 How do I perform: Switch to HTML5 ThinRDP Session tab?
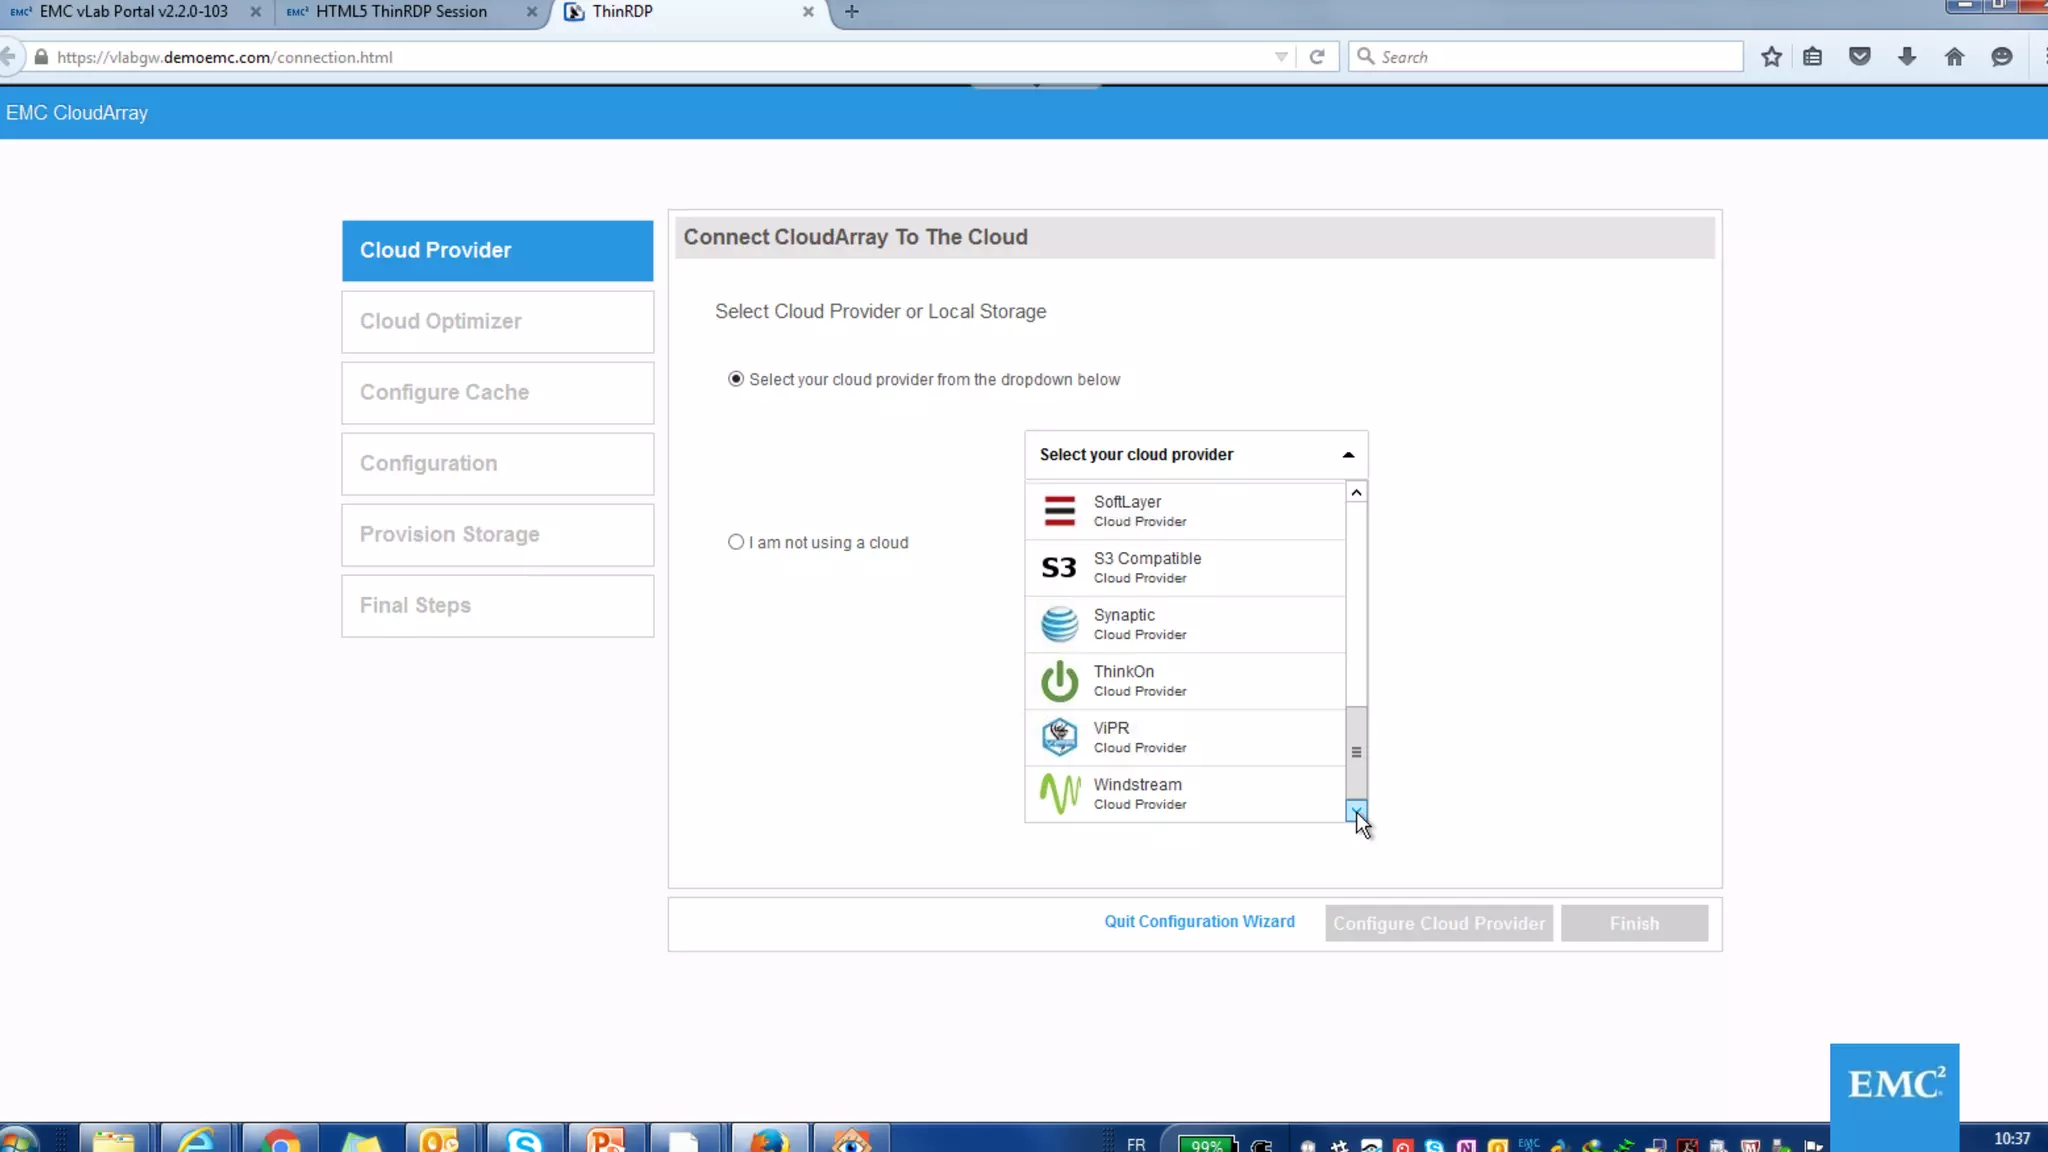click(x=401, y=12)
